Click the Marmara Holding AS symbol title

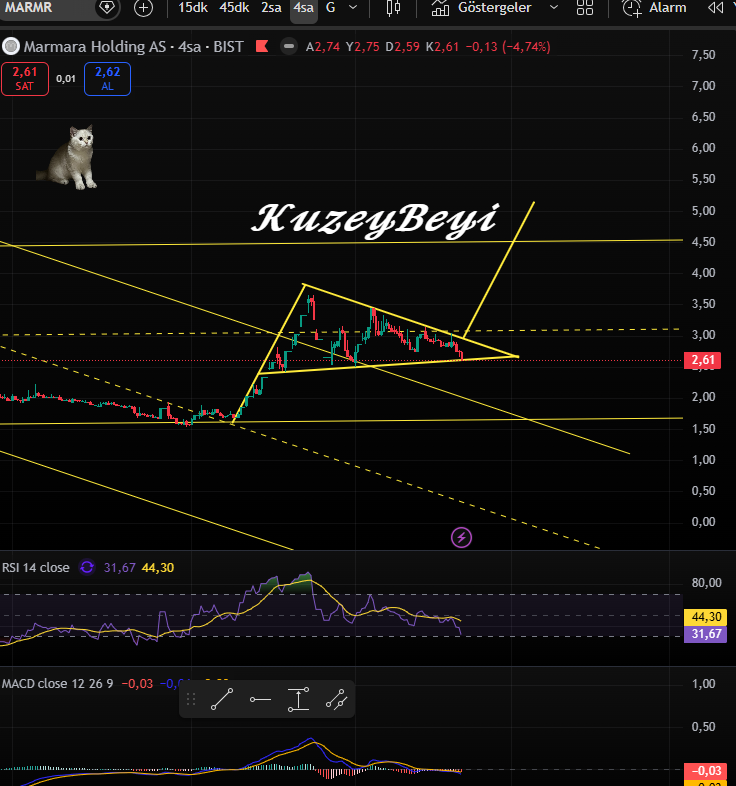pos(133,47)
